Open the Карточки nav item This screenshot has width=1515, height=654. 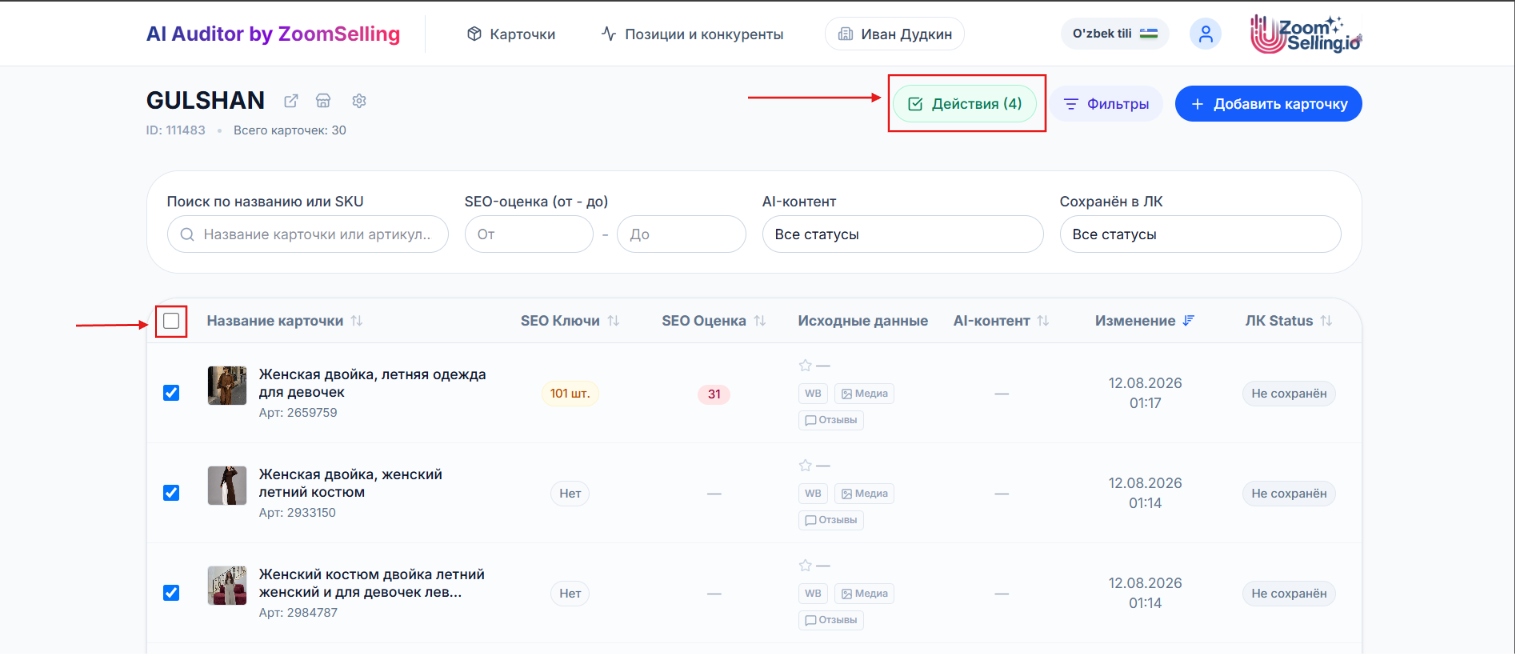tap(511, 34)
